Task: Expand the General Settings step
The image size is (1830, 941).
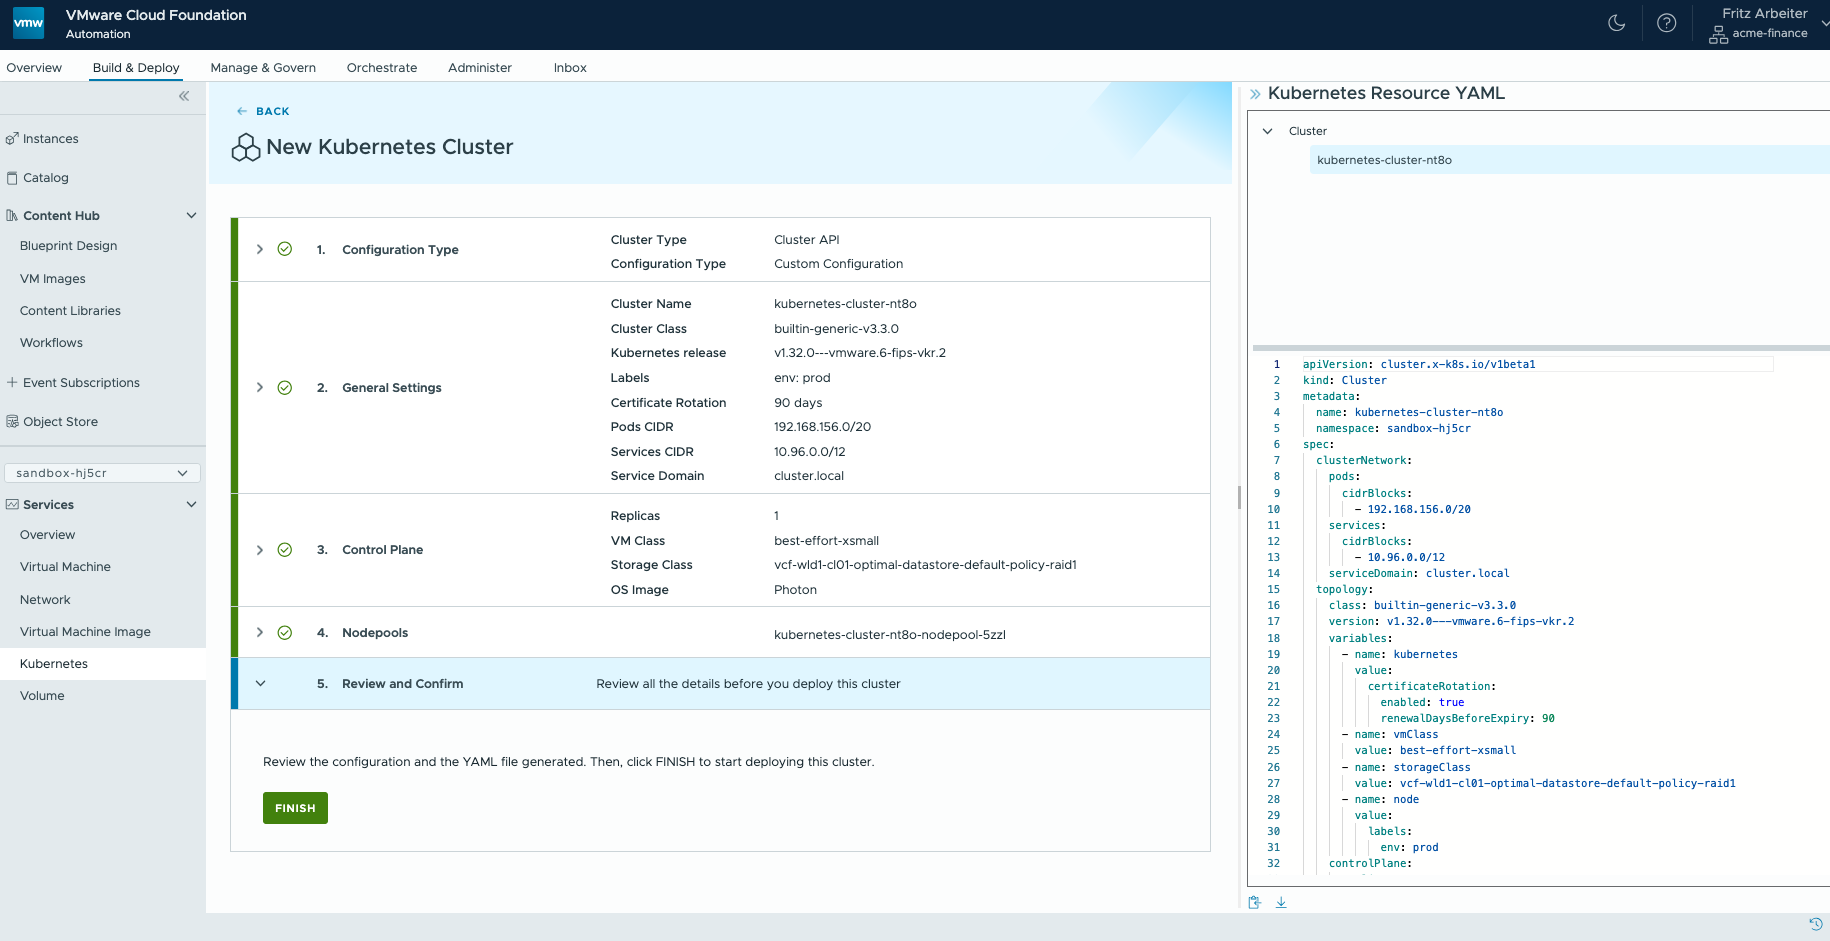Action: [x=260, y=388]
